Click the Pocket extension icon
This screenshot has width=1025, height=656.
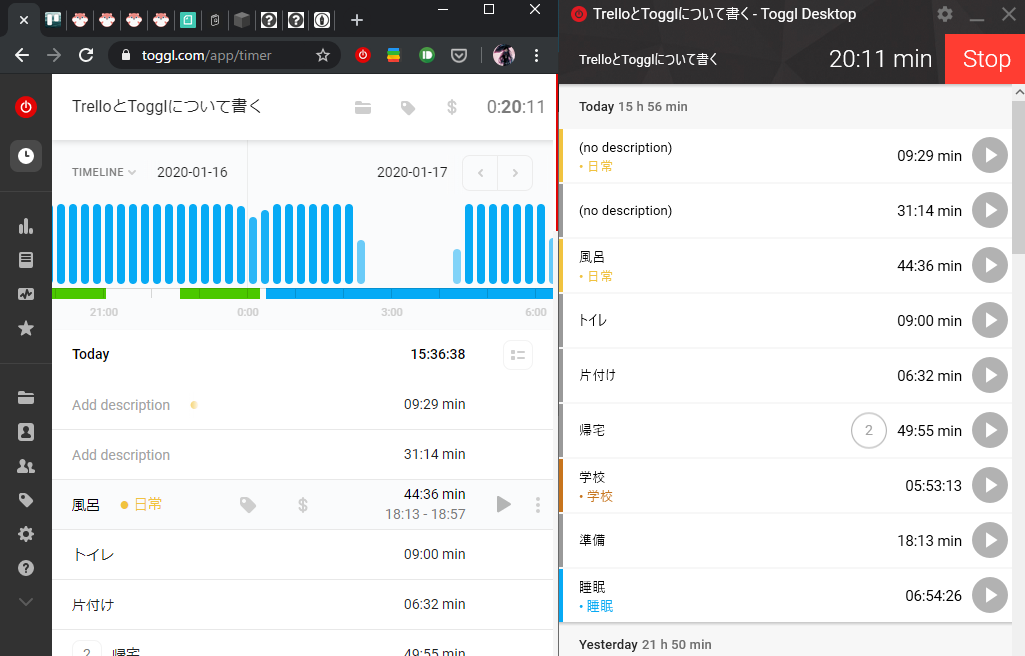click(x=459, y=56)
